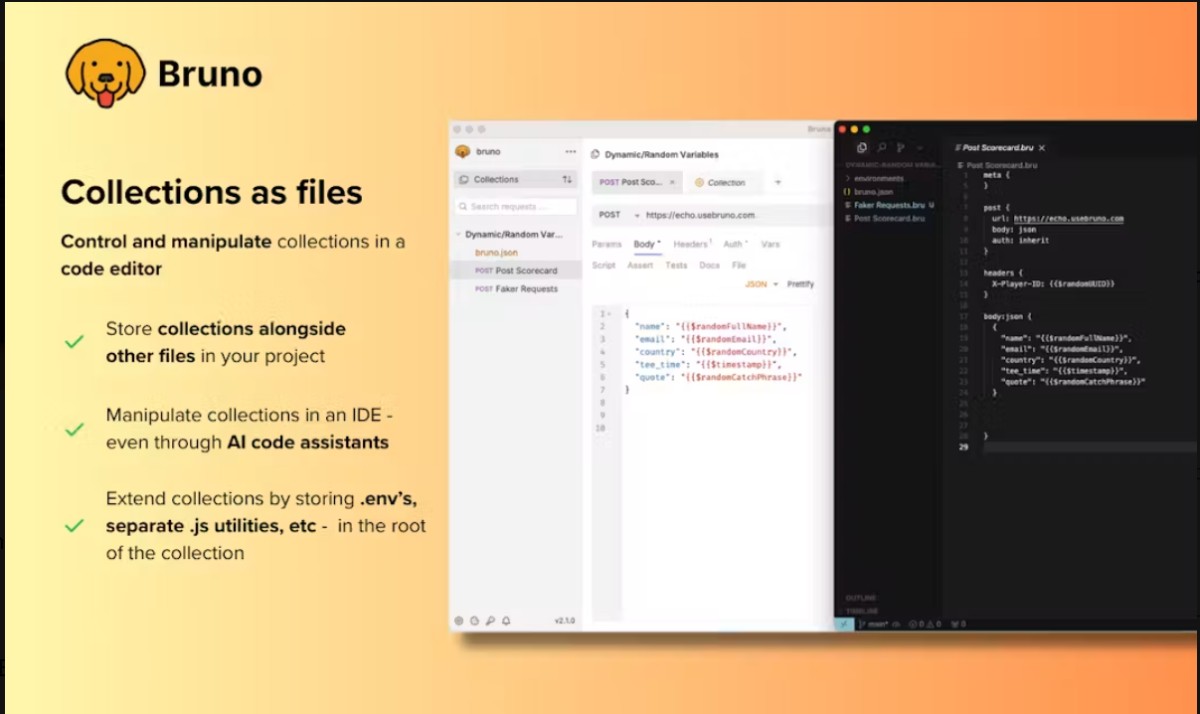Click the notifications bell in Bruno's footer
Screen dimensions: 1200x714
click(x=506, y=620)
